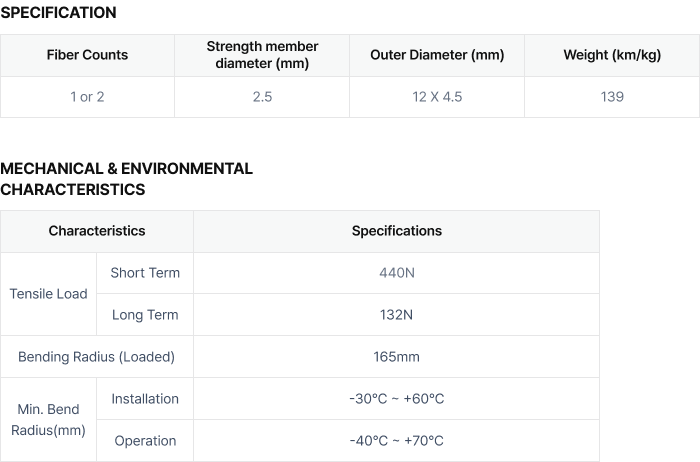Image resolution: width=700 pixels, height=462 pixels.
Task: Click the Operation temperature range value
Action: (x=396, y=441)
